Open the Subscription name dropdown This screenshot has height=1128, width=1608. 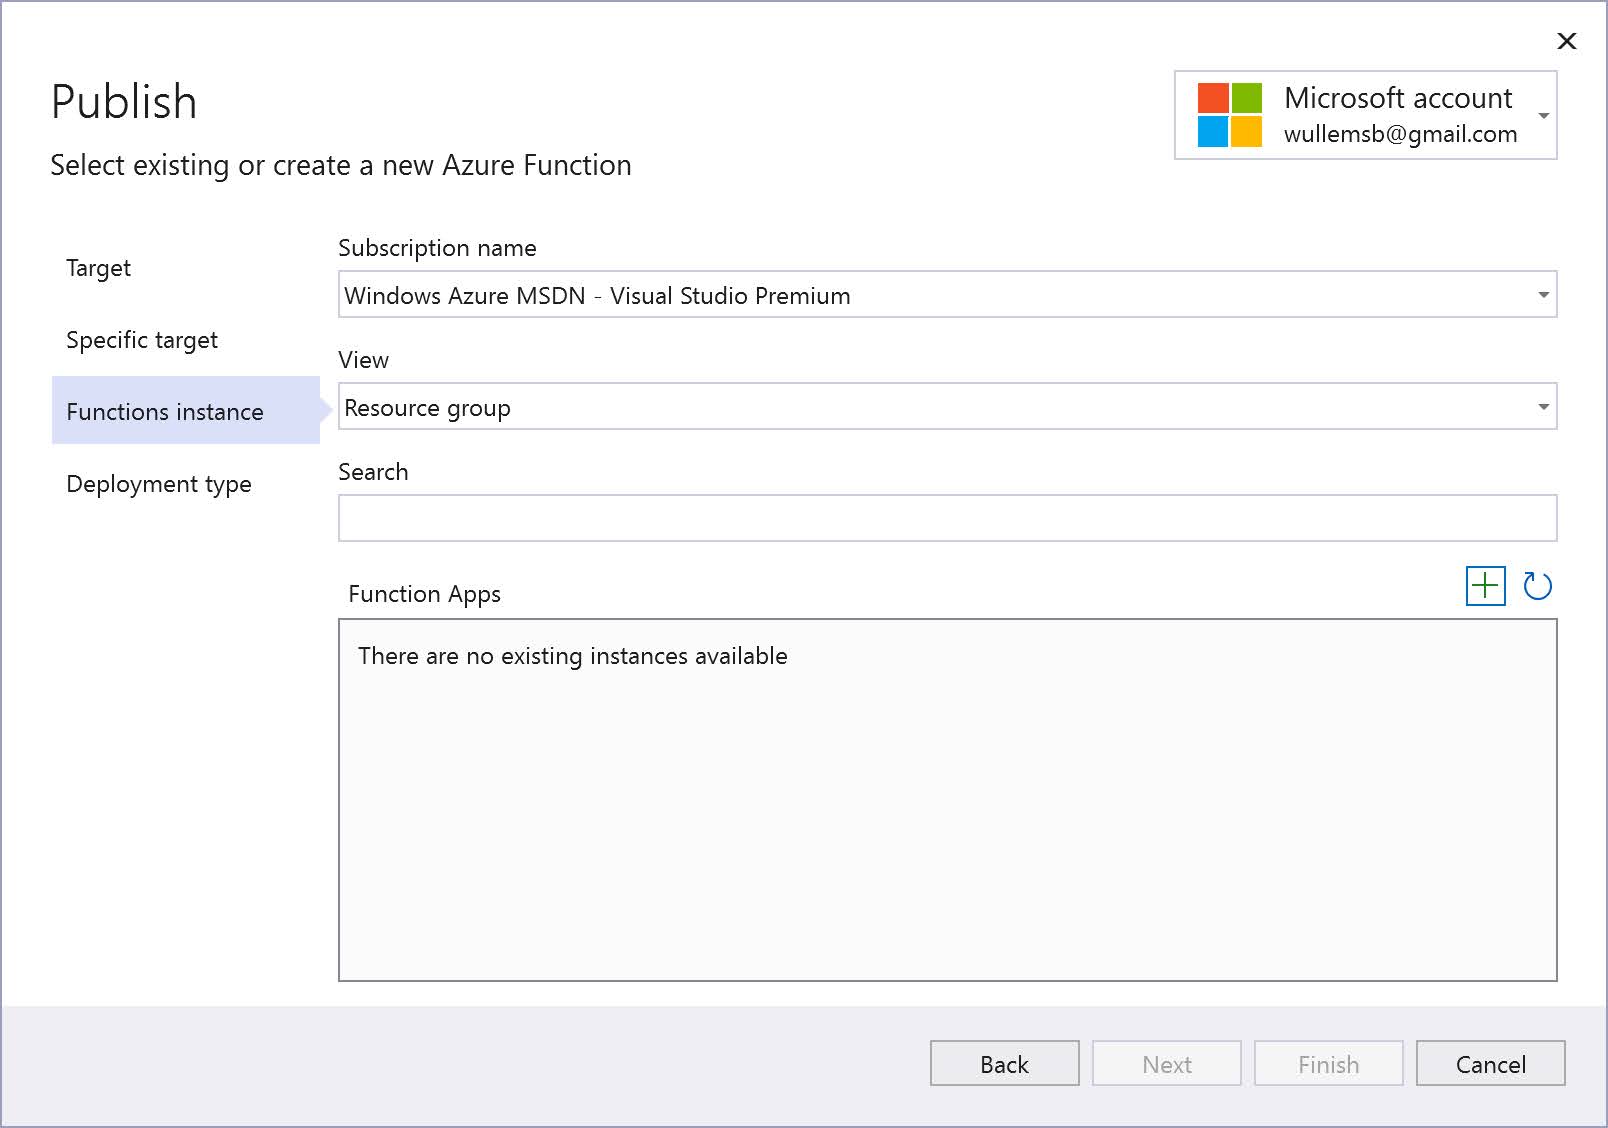tap(947, 295)
